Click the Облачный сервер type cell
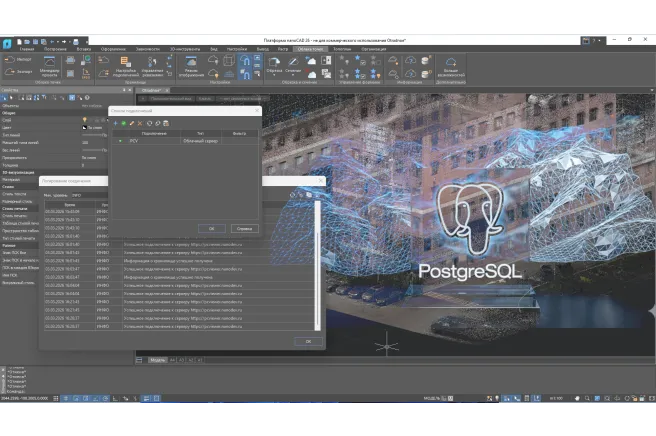 coord(200,141)
